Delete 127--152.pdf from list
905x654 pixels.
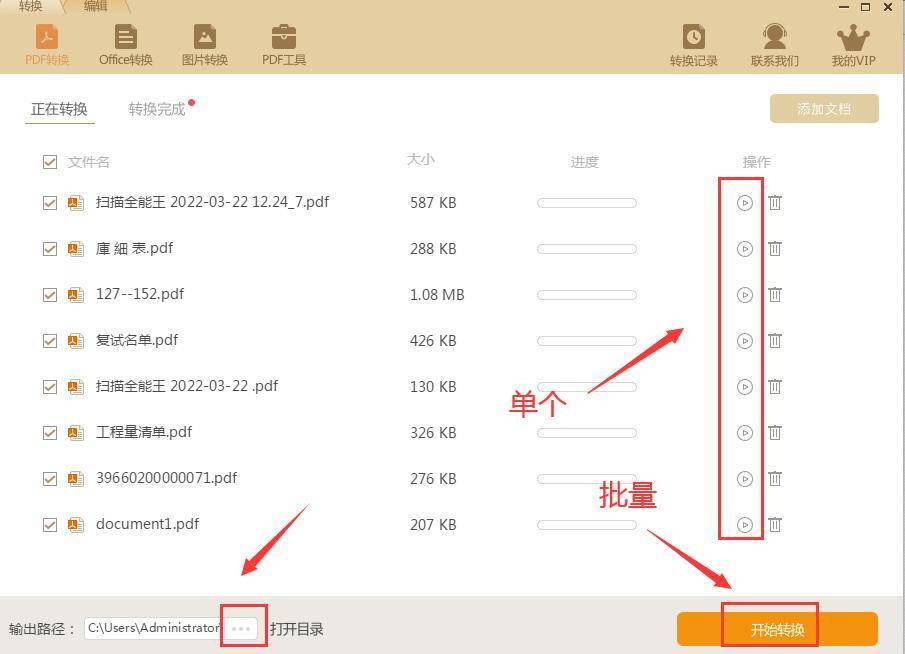[775, 295]
